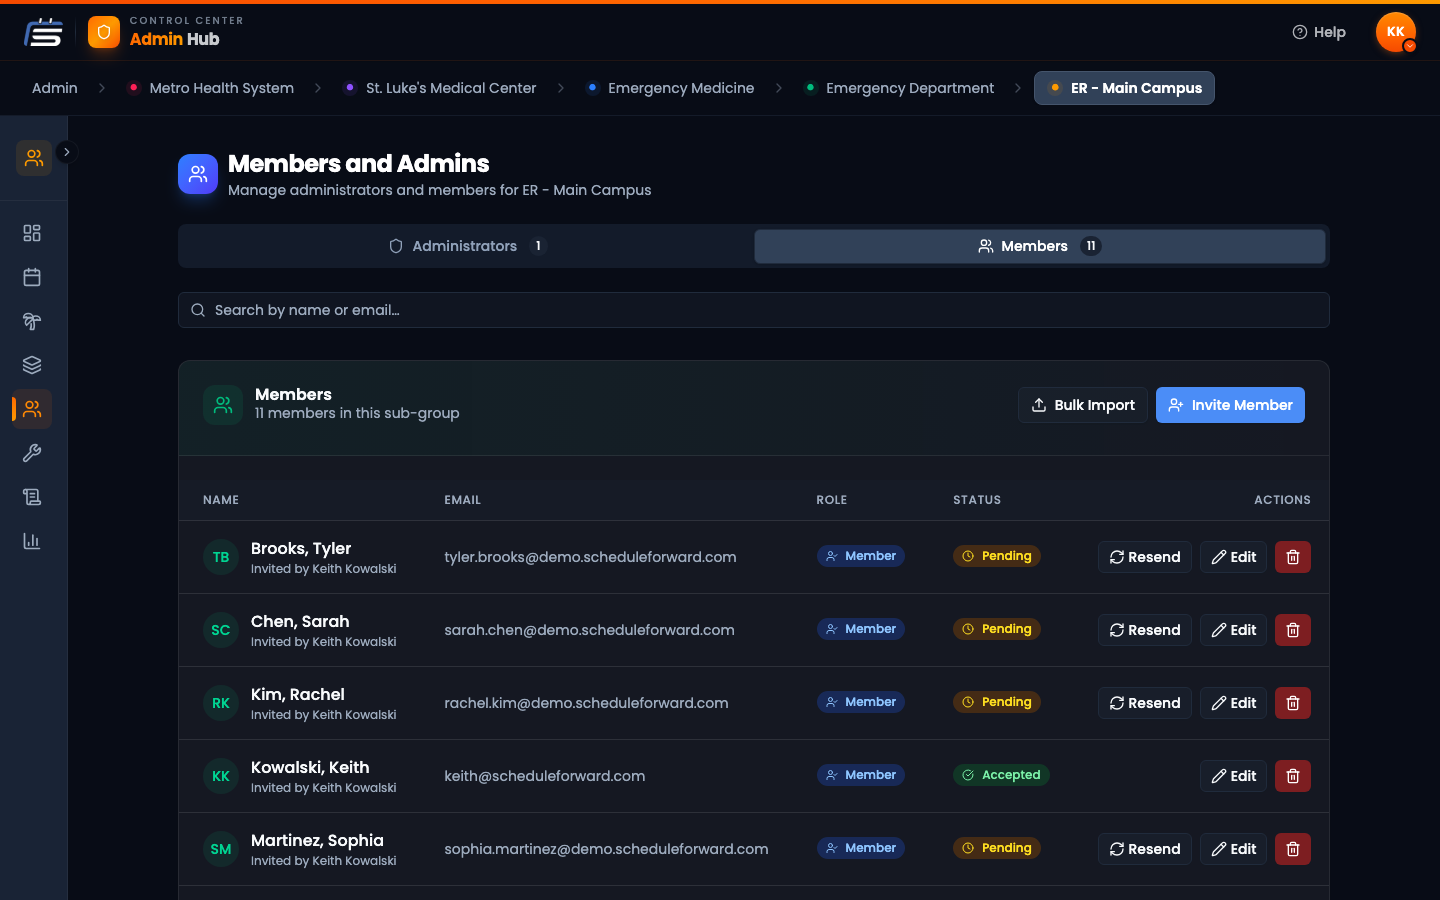The height and width of the screenshot is (900, 1440).
Task: Edit member Sophia Martinez
Action: (1234, 849)
